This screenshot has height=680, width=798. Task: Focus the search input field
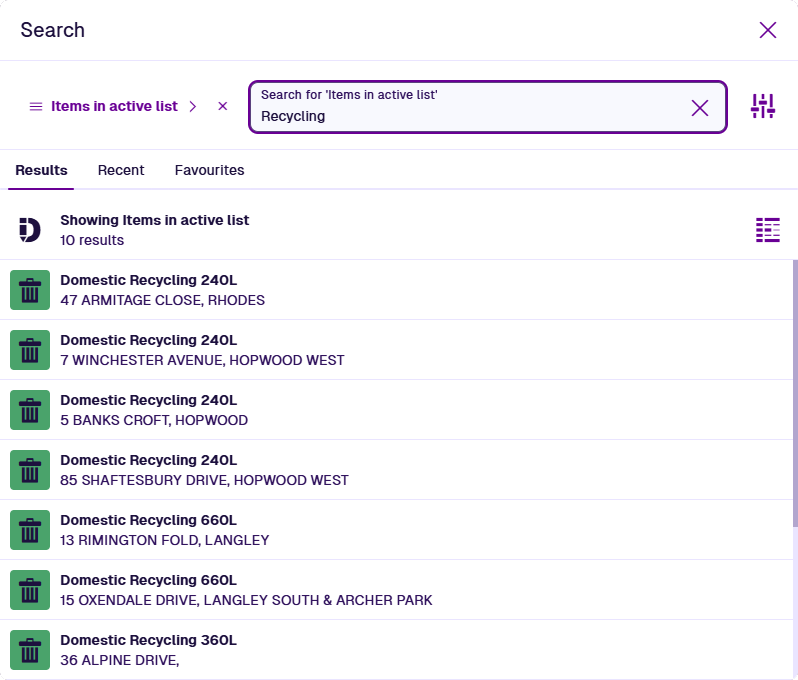[470, 116]
